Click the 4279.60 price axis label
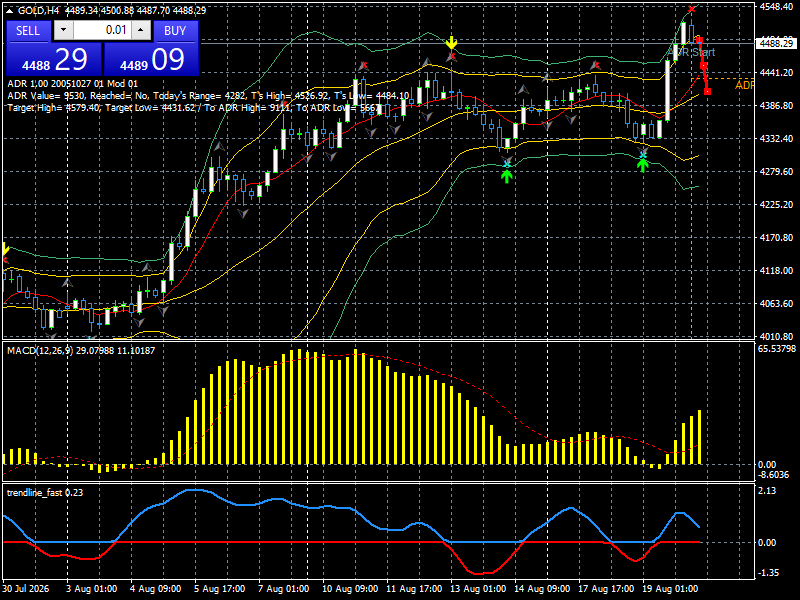 tap(776, 171)
